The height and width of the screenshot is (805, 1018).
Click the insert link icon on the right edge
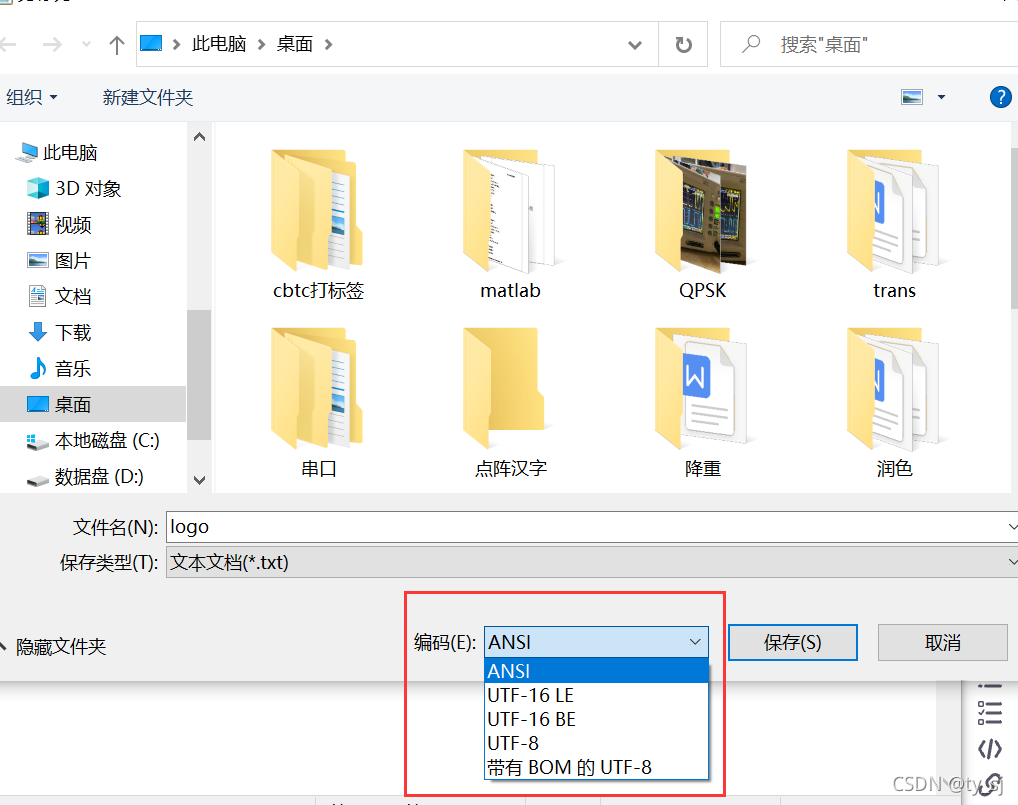pos(990,785)
